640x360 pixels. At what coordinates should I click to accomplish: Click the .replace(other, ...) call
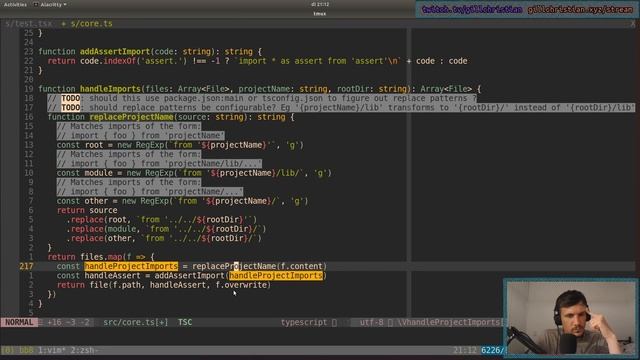click(164, 238)
